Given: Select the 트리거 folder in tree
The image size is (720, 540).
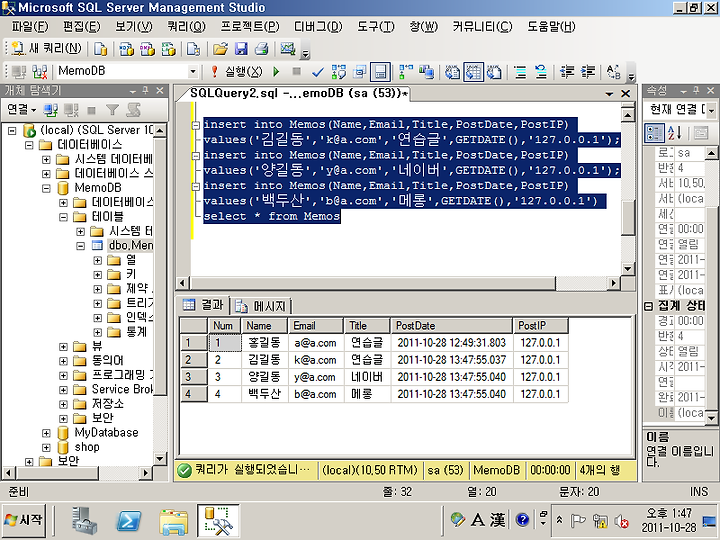Looking at the screenshot, I should coord(140,303).
